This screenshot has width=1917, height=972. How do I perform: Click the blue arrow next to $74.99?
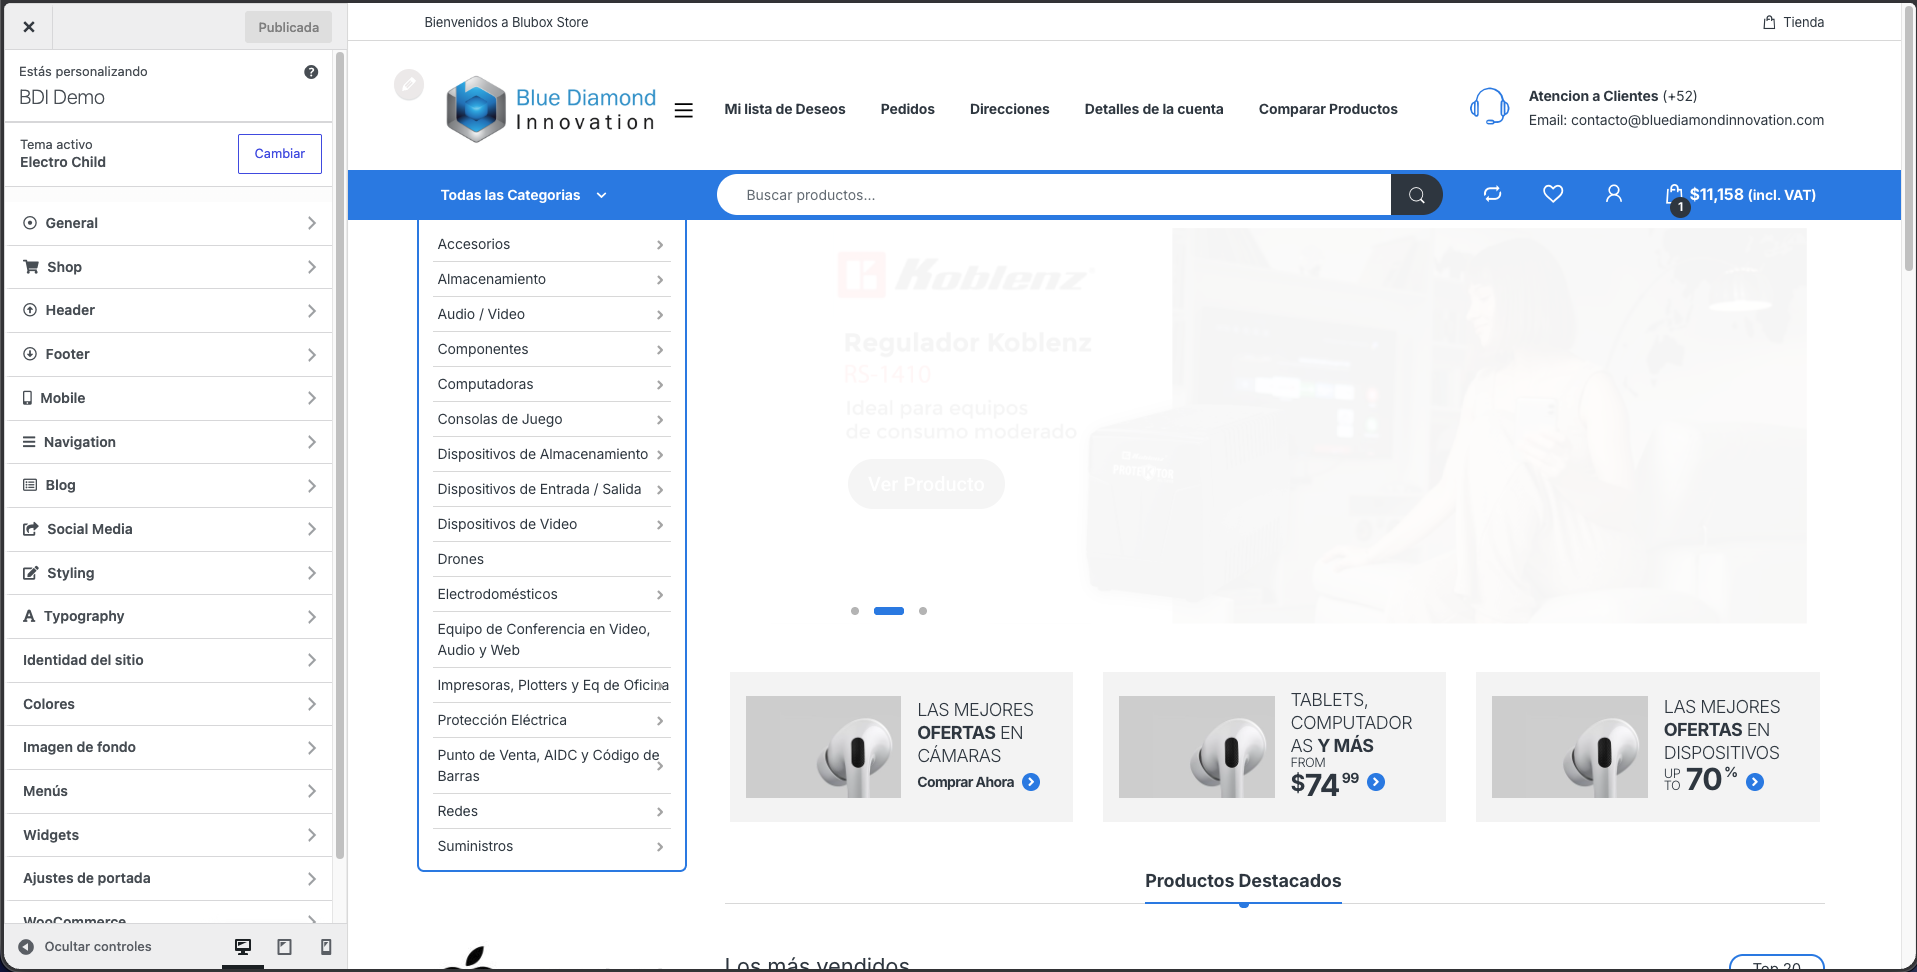pyautogui.click(x=1376, y=782)
